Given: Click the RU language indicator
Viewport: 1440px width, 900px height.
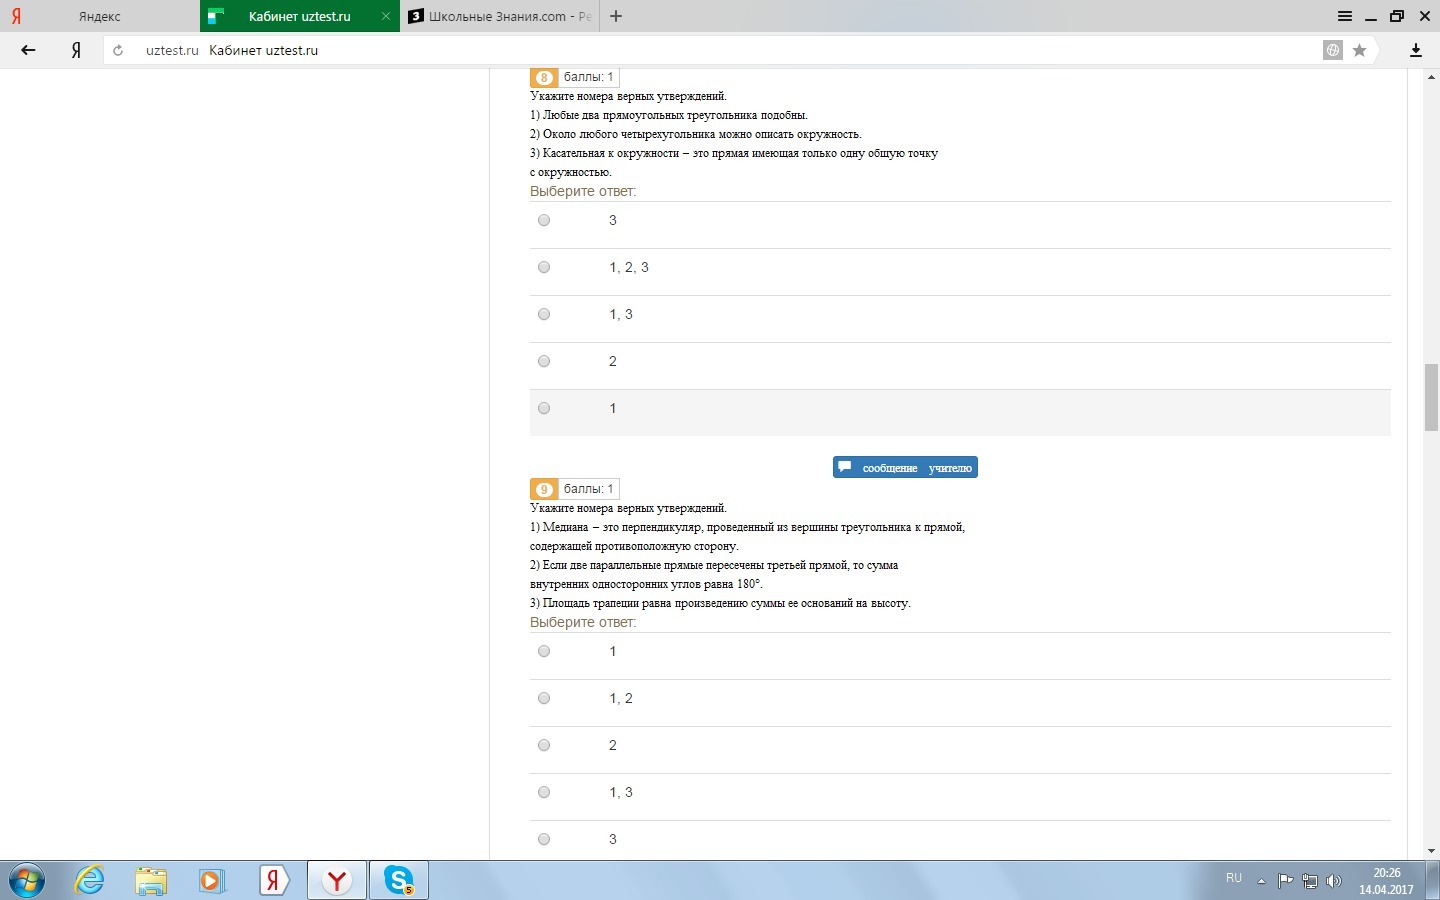Looking at the screenshot, I should (x=1234, y=878).
